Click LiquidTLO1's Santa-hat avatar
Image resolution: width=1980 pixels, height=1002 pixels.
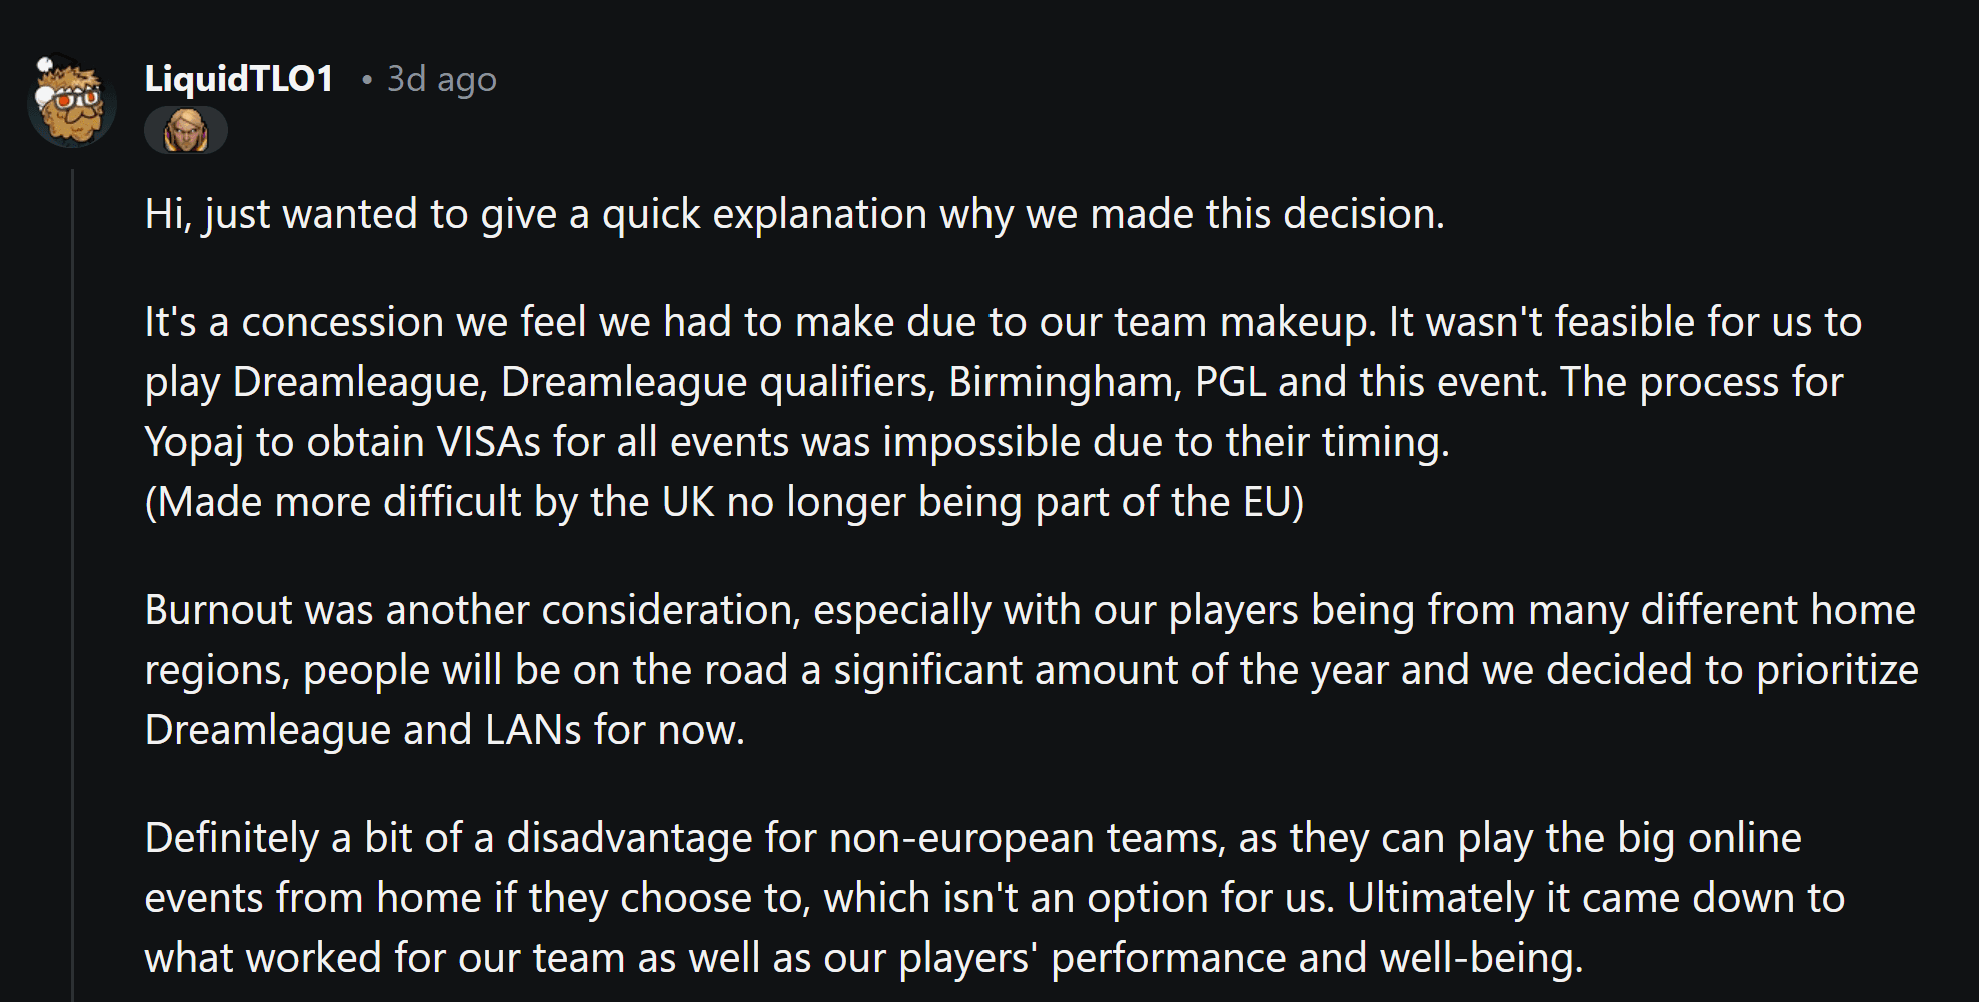click(x=71, y=102)
